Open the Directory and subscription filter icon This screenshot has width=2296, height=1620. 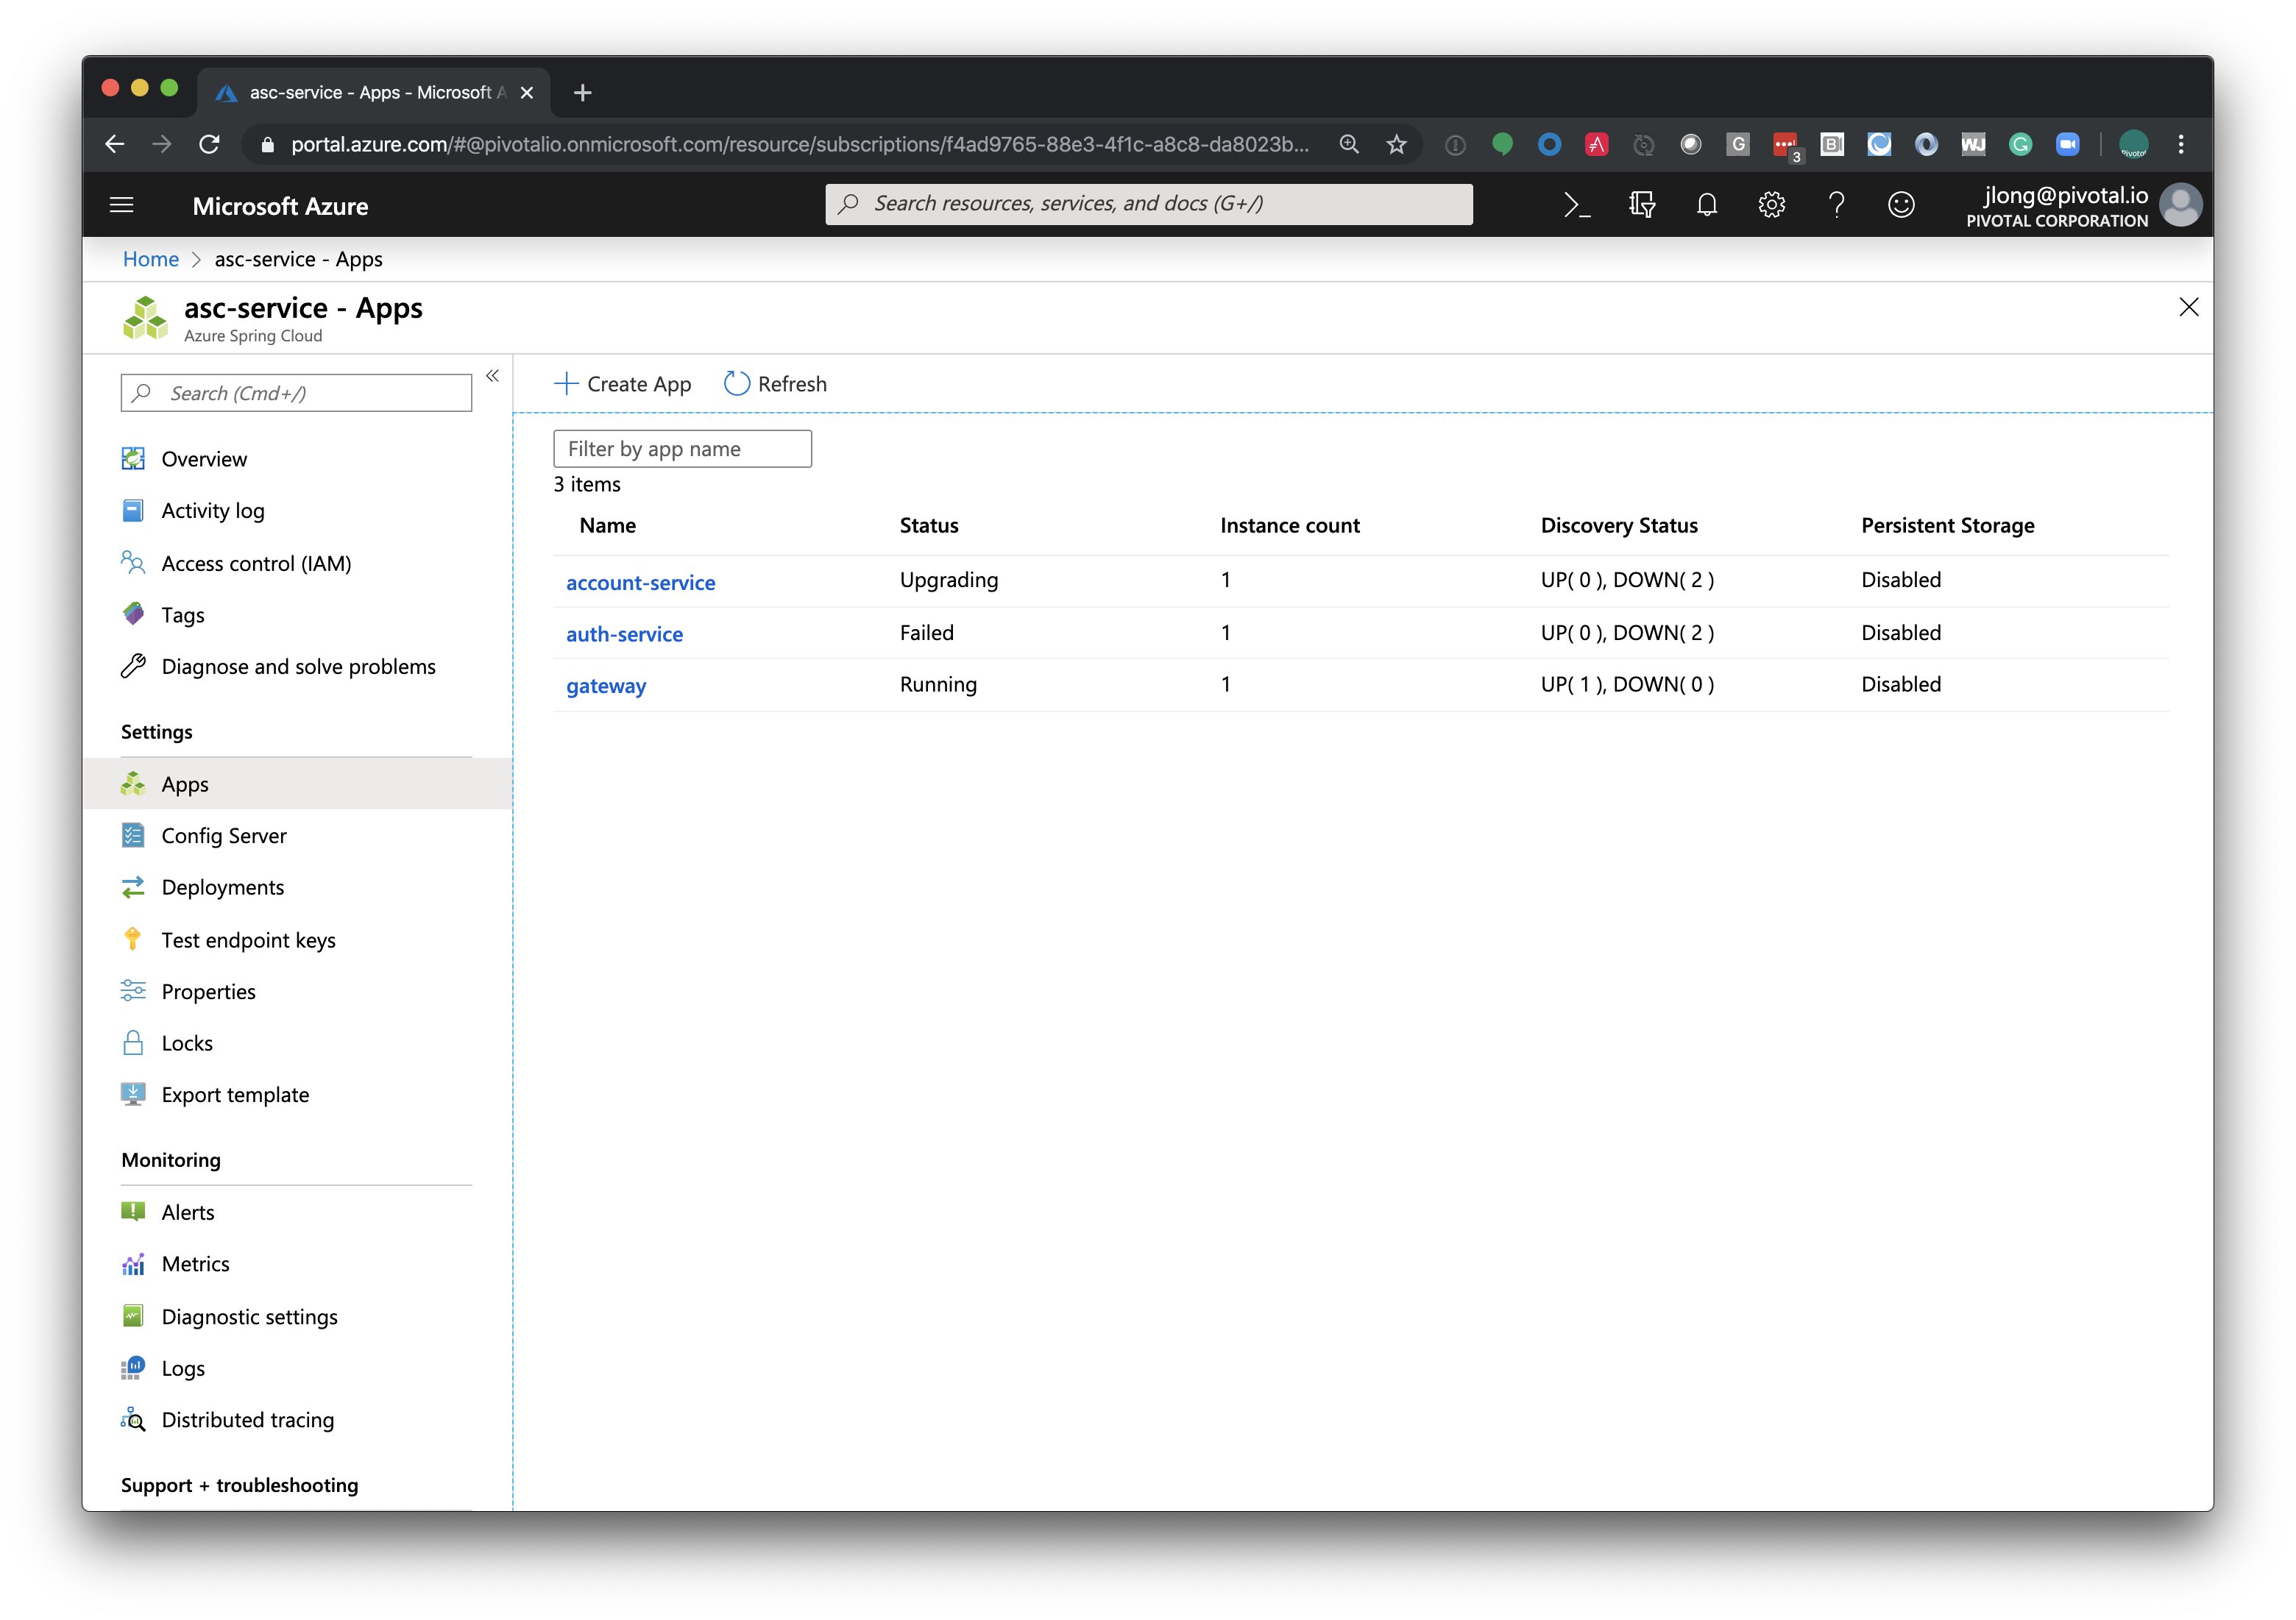[1642, 205]
